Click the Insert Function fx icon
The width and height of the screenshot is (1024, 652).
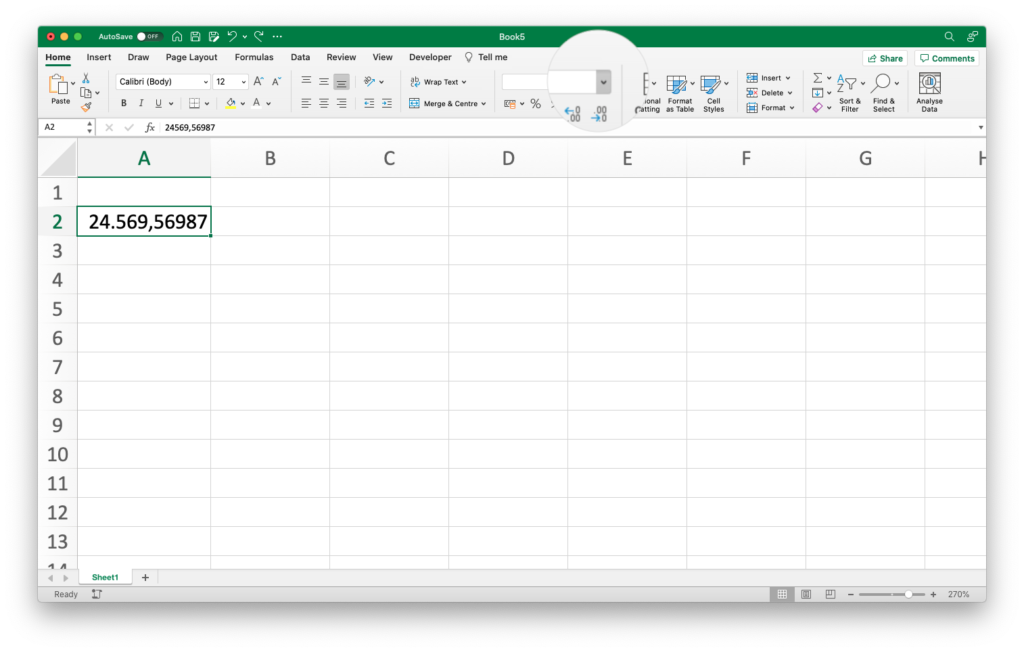coord(150,128)
